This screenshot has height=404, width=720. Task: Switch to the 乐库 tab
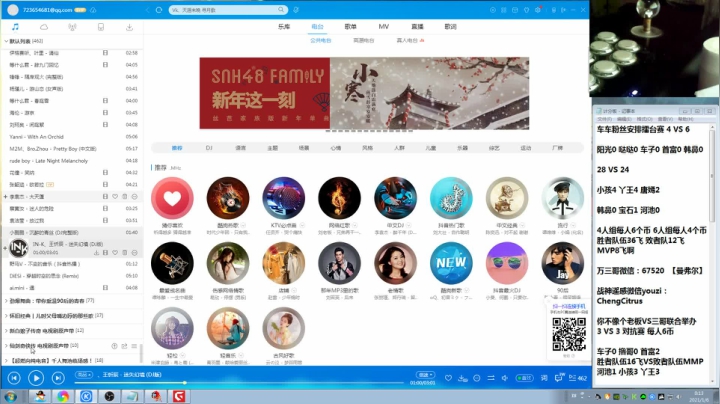tap(284, 27)
